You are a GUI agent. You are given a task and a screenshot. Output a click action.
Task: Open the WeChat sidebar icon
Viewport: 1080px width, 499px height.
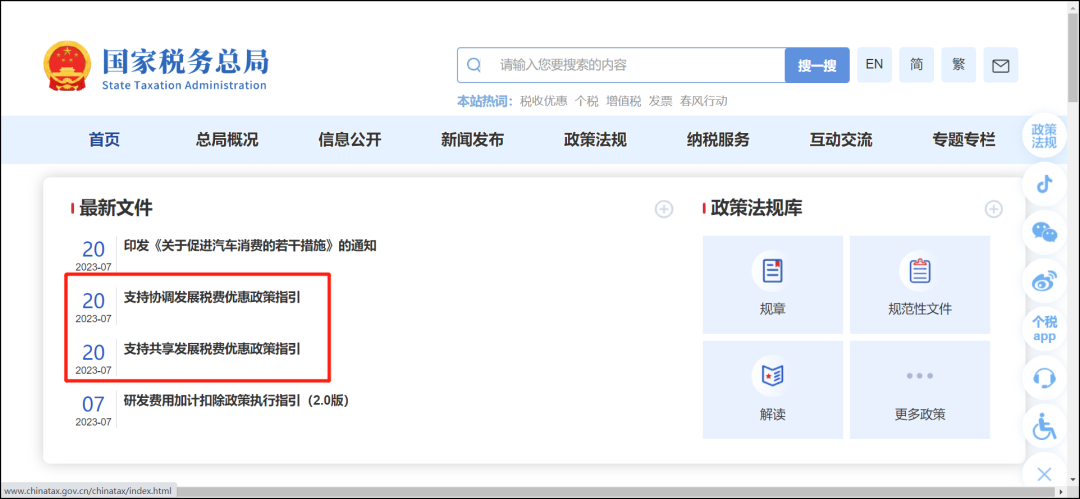[1045, 232]
